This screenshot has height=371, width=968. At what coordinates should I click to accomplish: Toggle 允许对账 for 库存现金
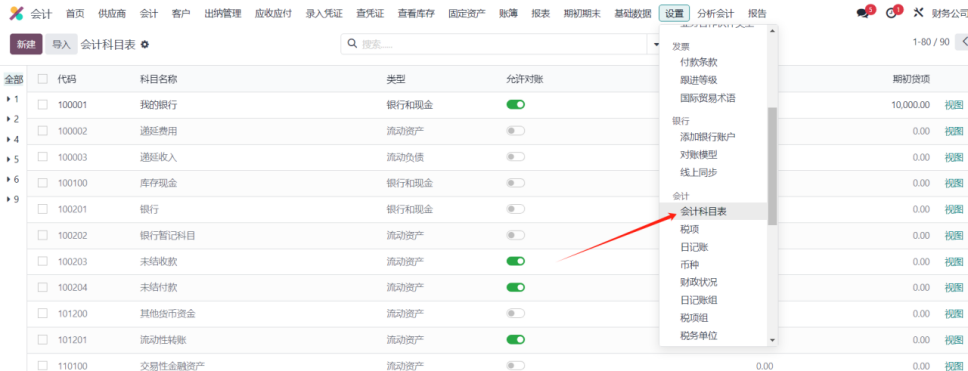[515, 183]
